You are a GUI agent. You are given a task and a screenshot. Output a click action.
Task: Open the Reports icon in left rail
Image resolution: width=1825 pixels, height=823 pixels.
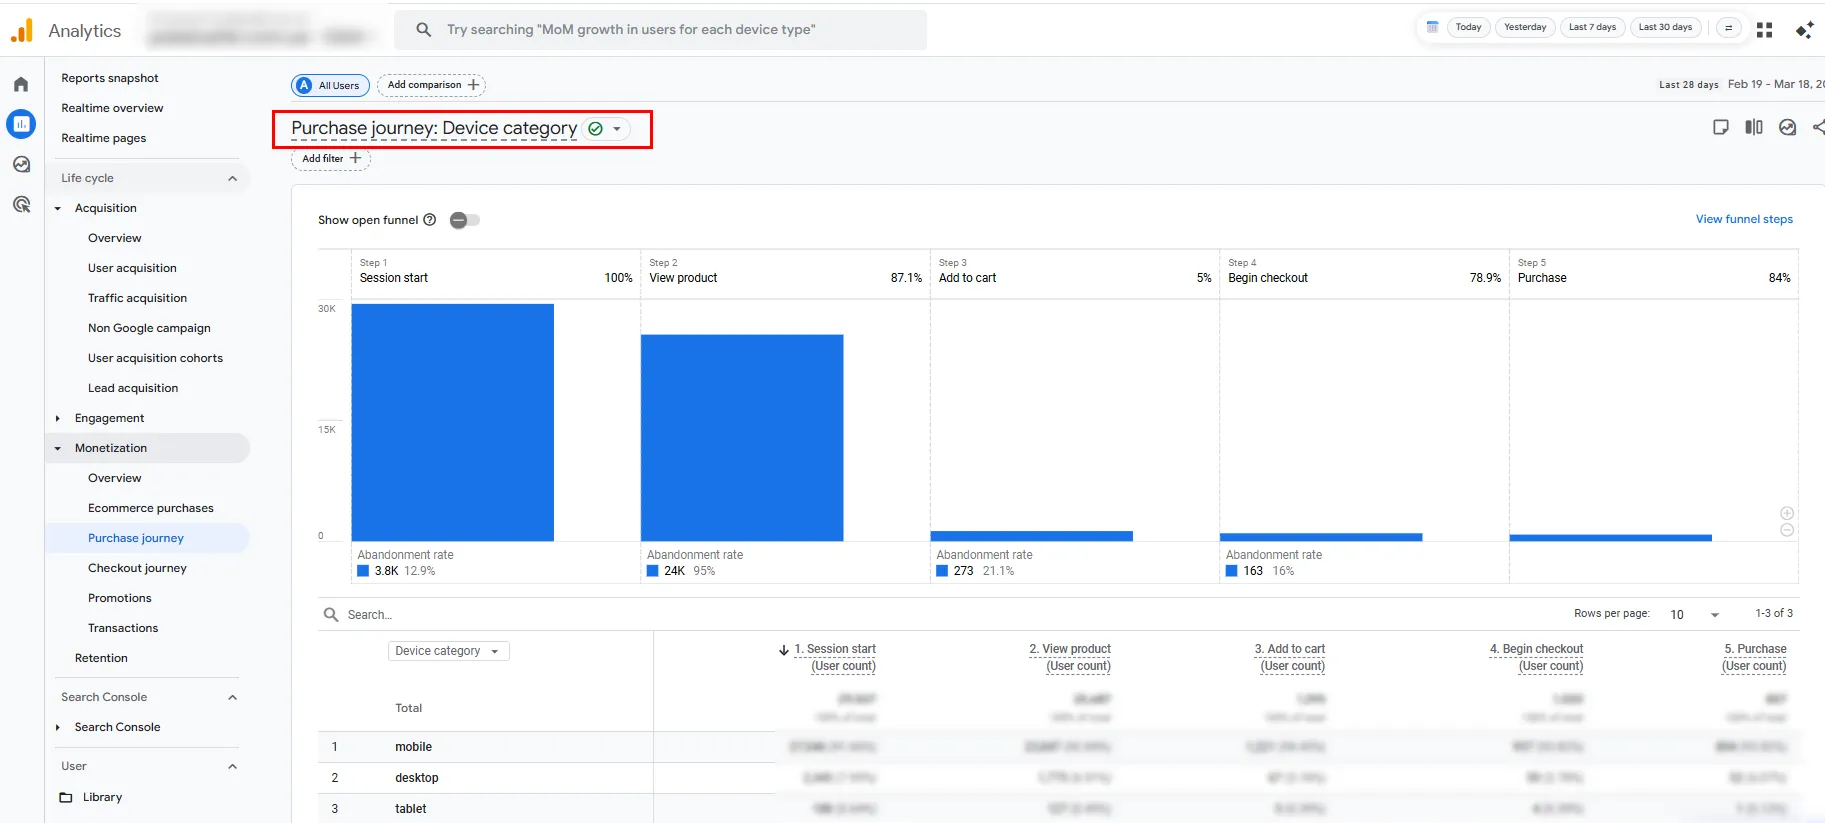pyautogui.click(x=21, y=124)
